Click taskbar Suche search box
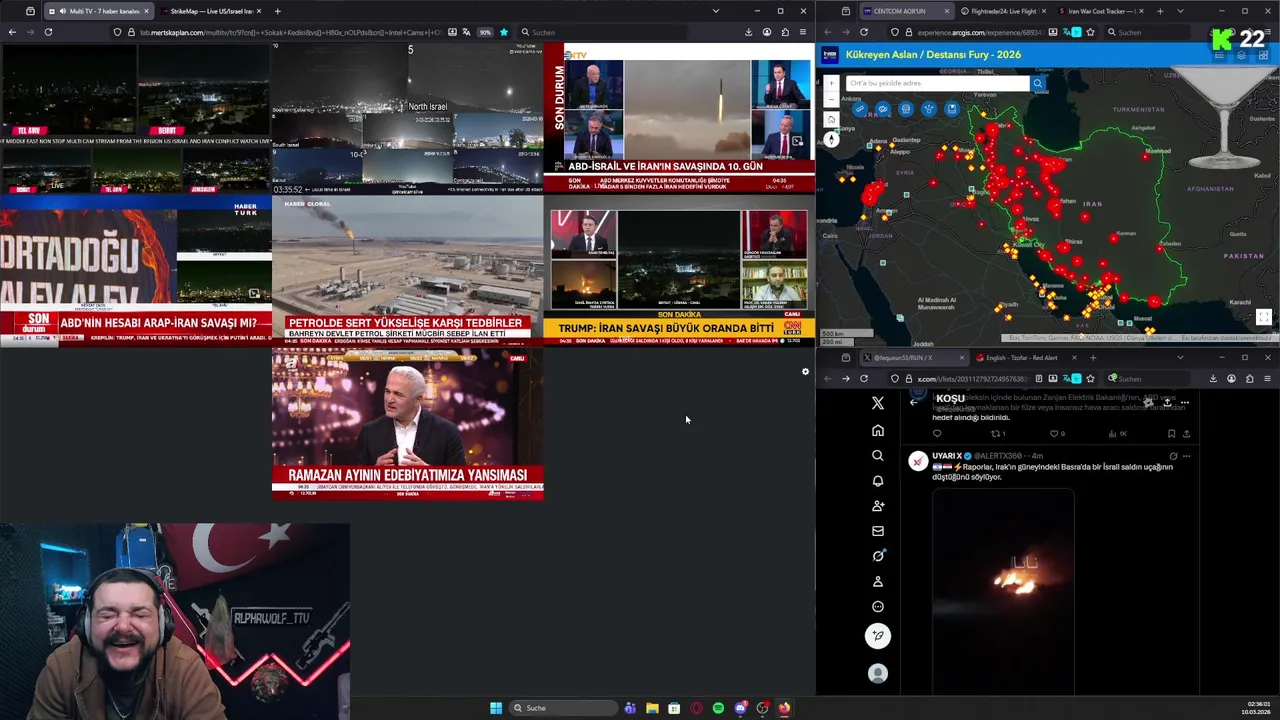 (x=563, y=708)
